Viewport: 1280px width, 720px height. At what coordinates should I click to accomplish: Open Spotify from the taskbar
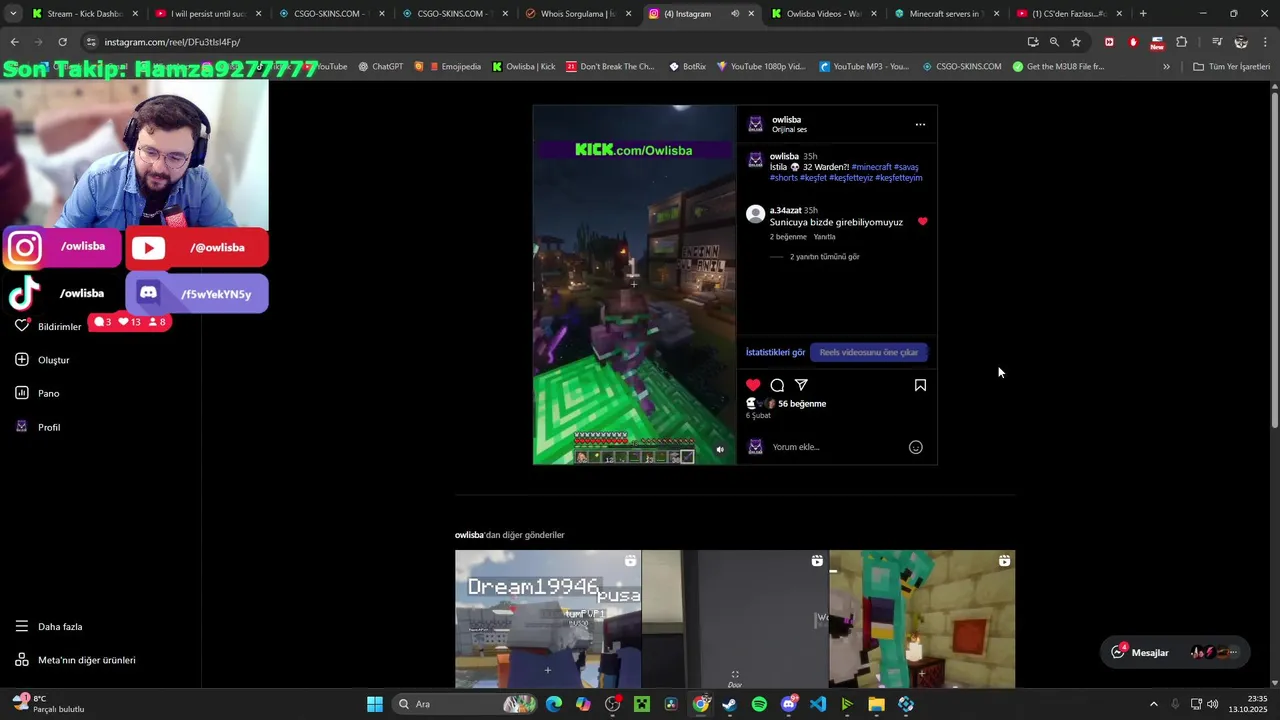[759, 704]
